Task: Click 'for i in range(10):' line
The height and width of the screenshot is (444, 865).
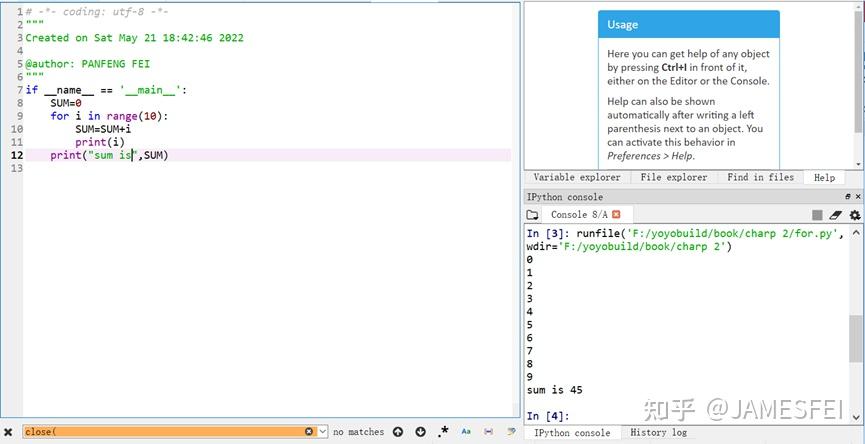Action: click(x=109, y=116)
